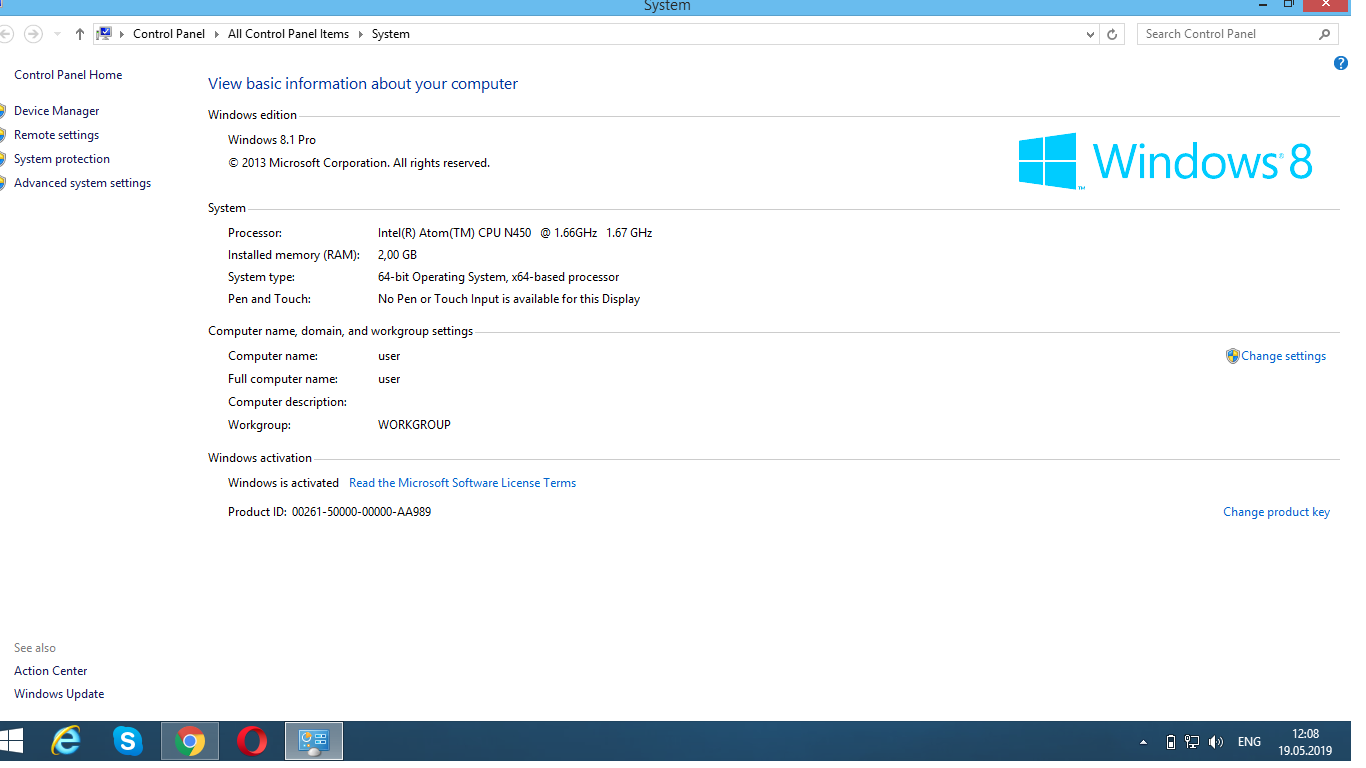Expand the address bar history dropdown
Screen dimensions: 1366x768
point(1091,34)
